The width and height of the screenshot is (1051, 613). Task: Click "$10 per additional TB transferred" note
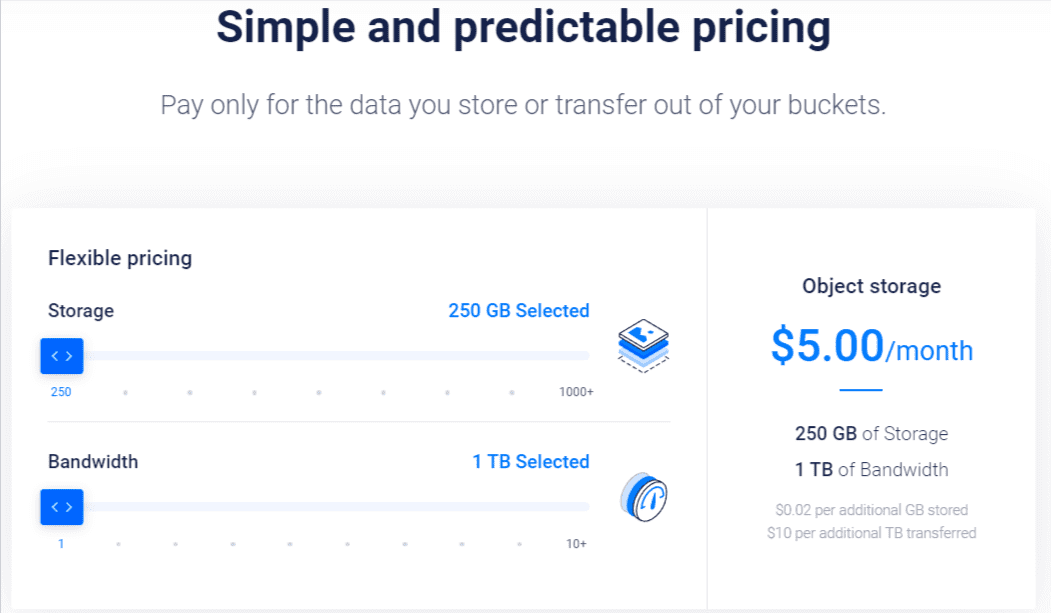(x=871, y=533)
